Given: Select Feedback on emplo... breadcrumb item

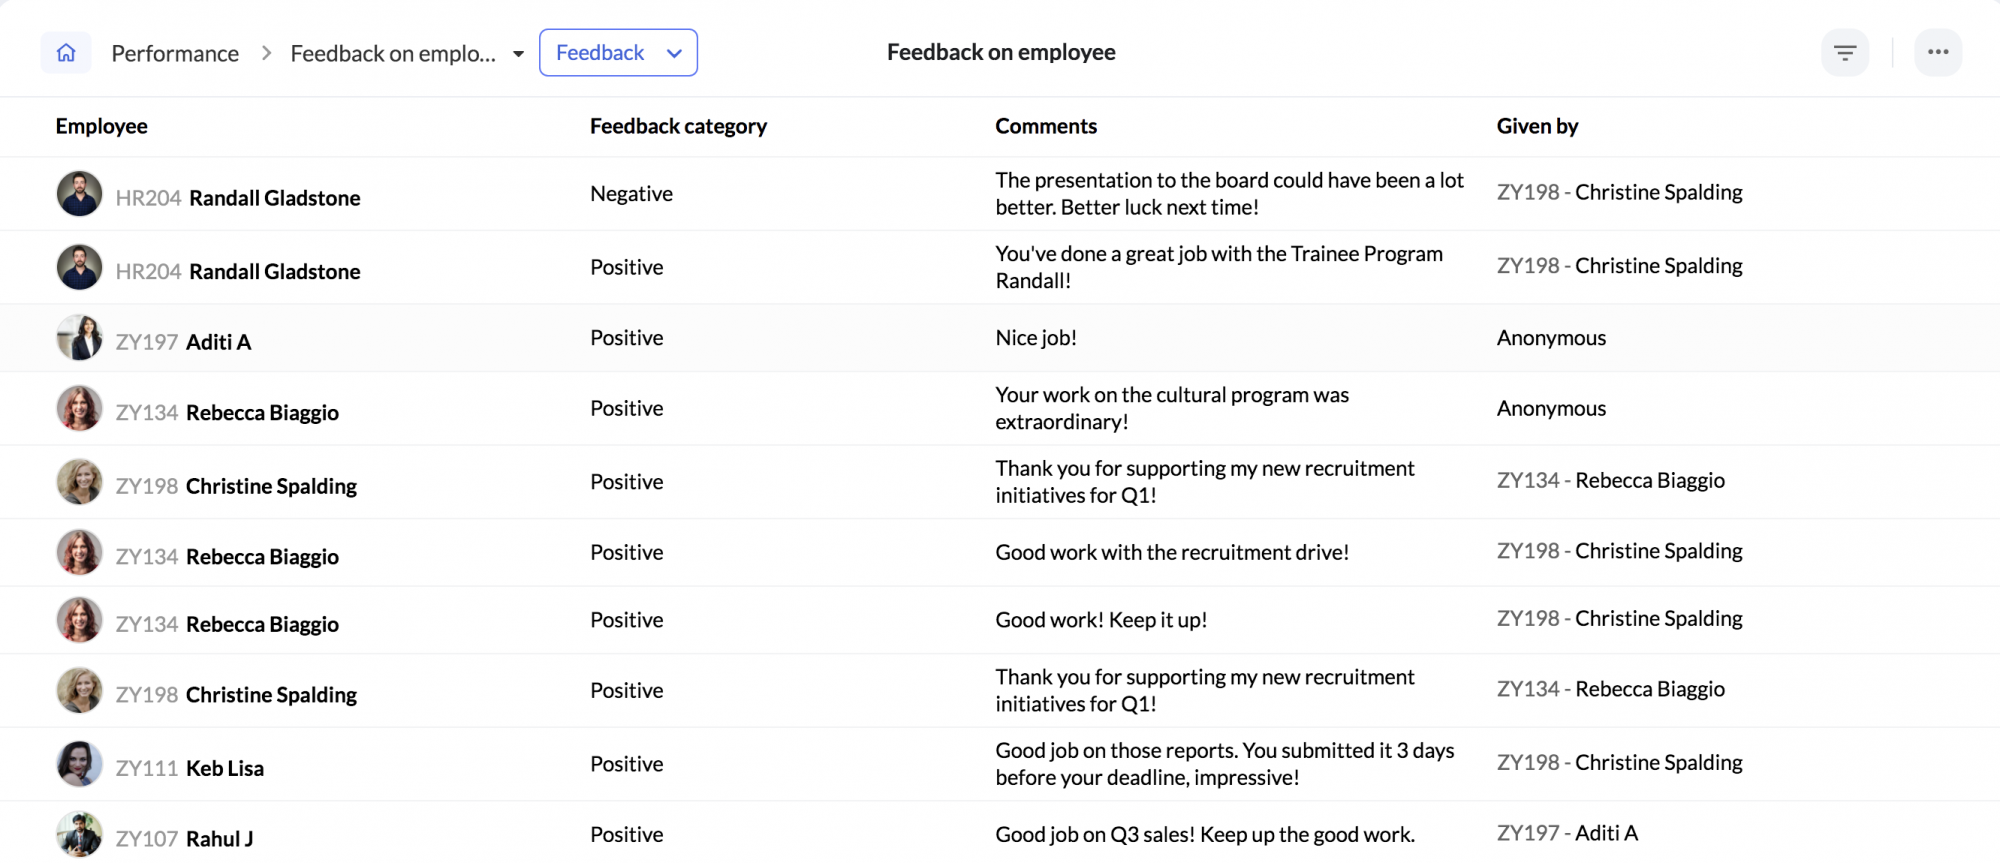Looking at the screenshot, I should click(393, 53).
